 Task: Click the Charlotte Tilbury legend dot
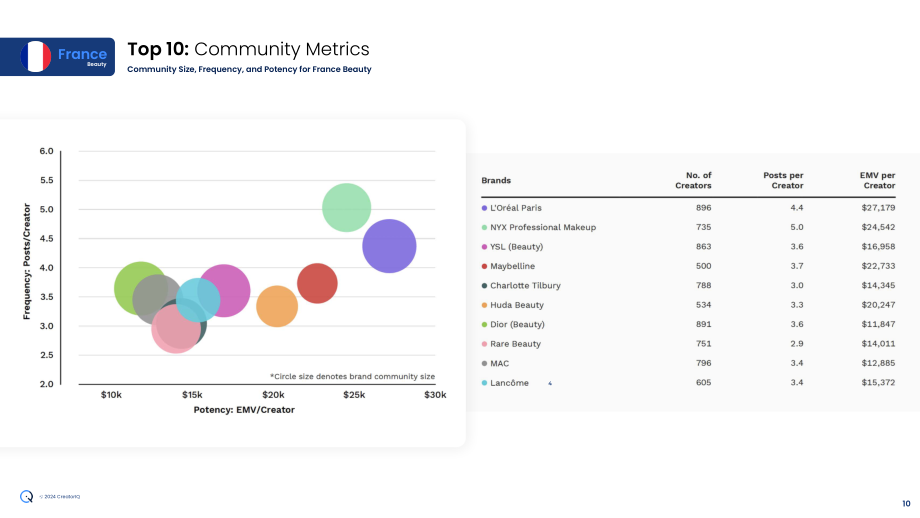484,286
